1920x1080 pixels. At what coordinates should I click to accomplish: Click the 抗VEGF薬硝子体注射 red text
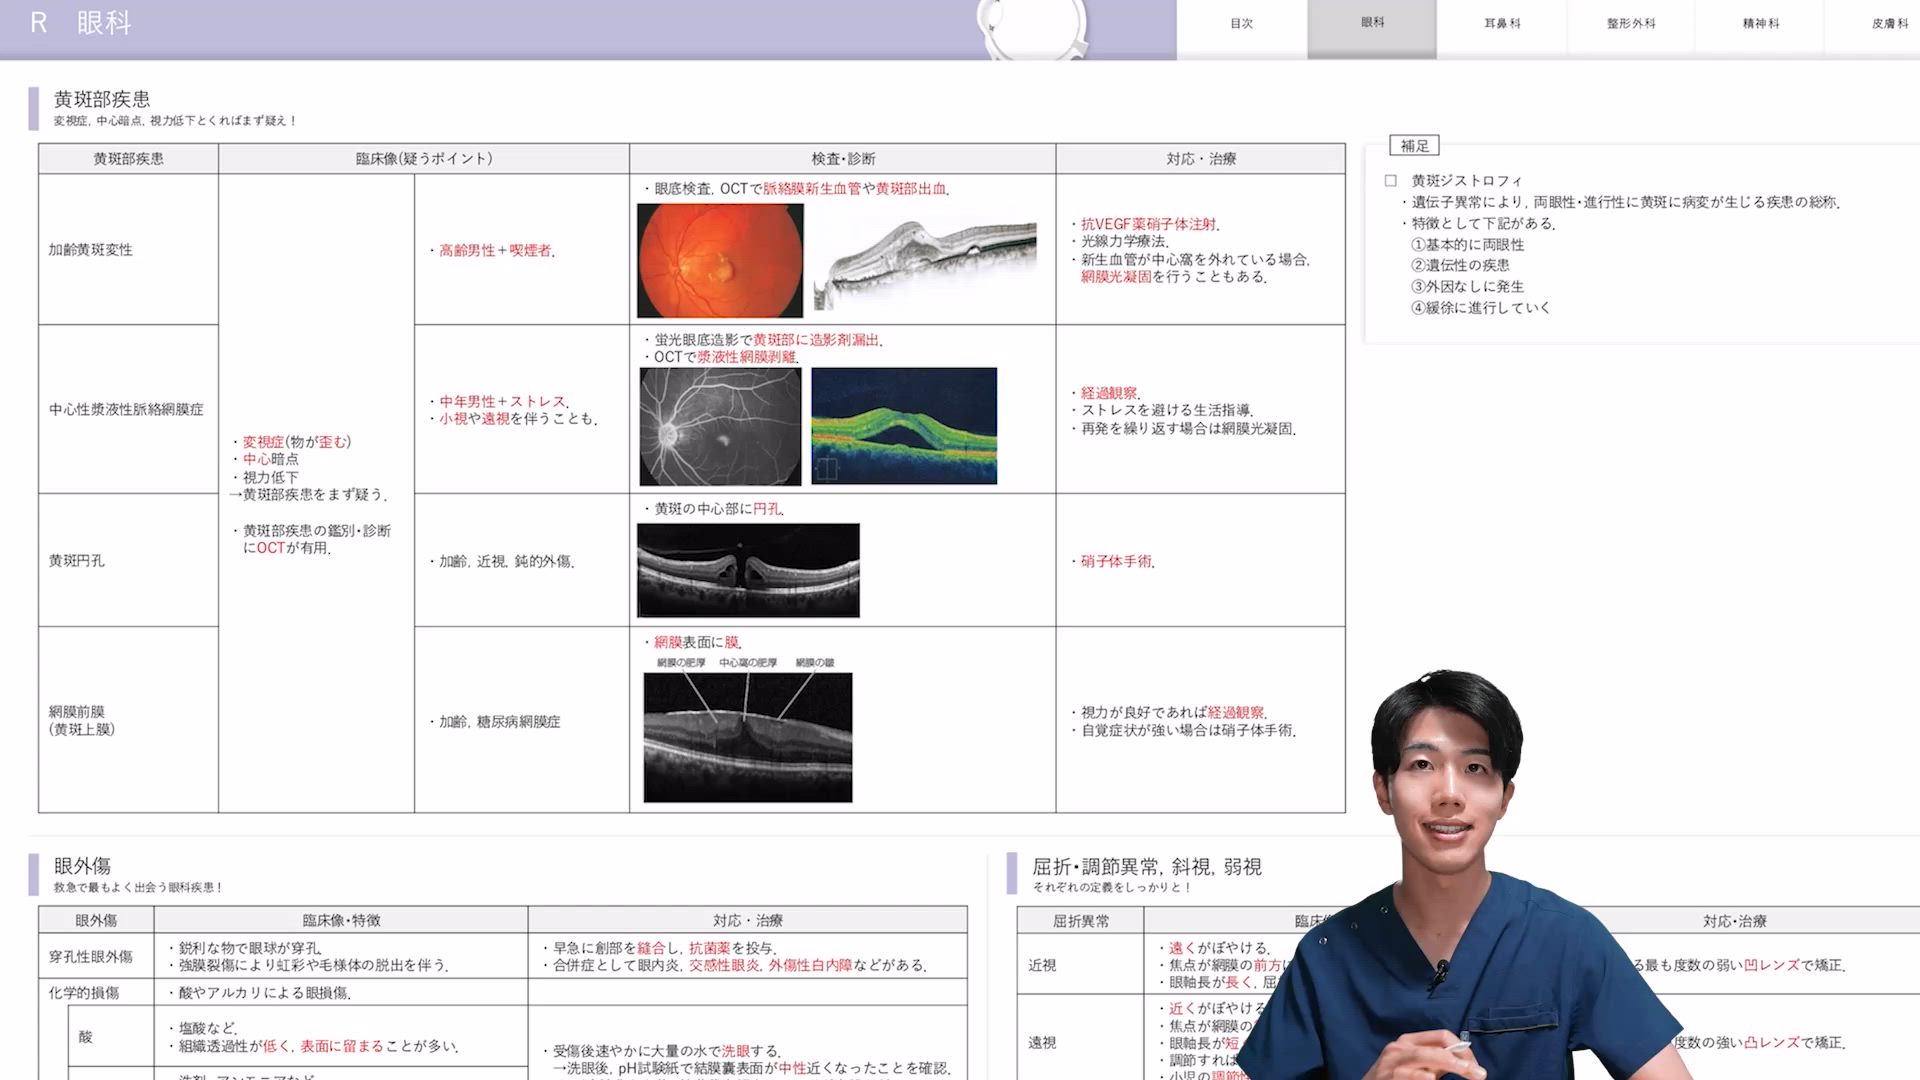[x=1149, y=225]
